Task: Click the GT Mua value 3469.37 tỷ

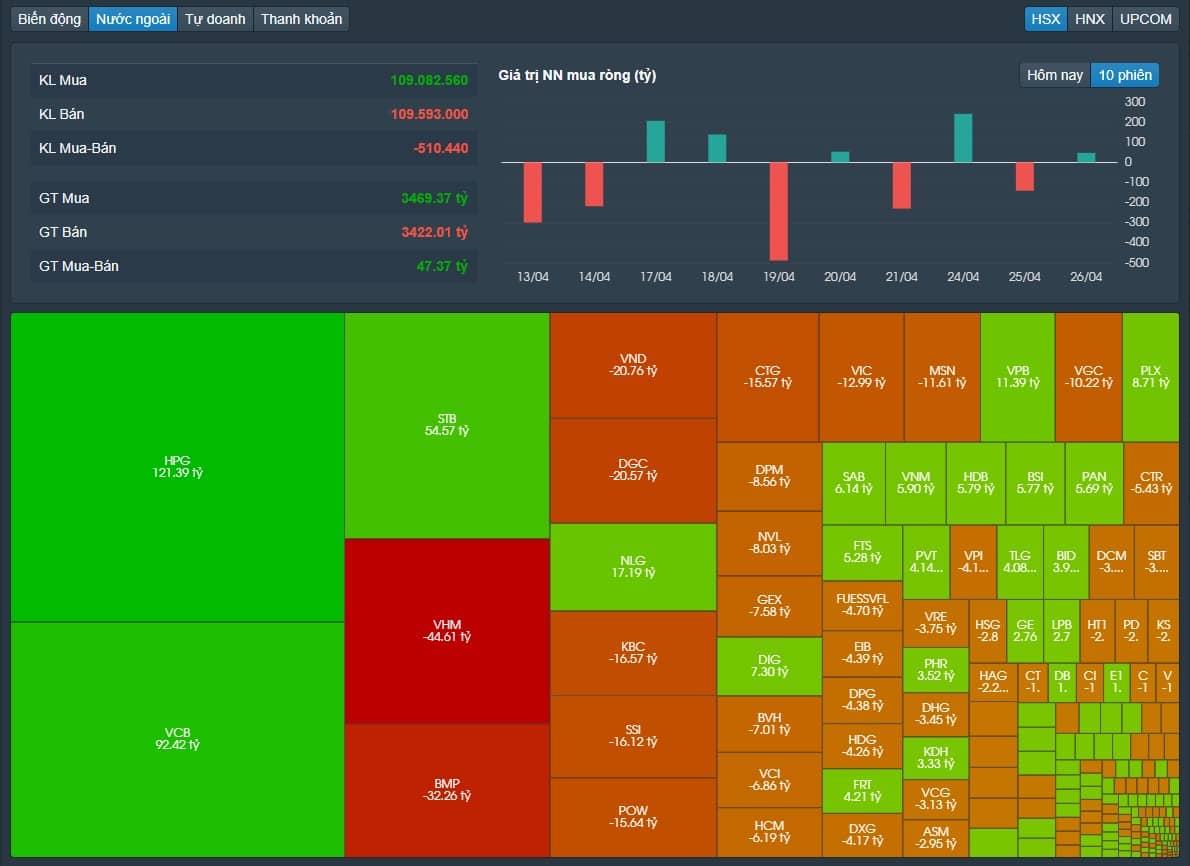Action: (x=434, y=199)
